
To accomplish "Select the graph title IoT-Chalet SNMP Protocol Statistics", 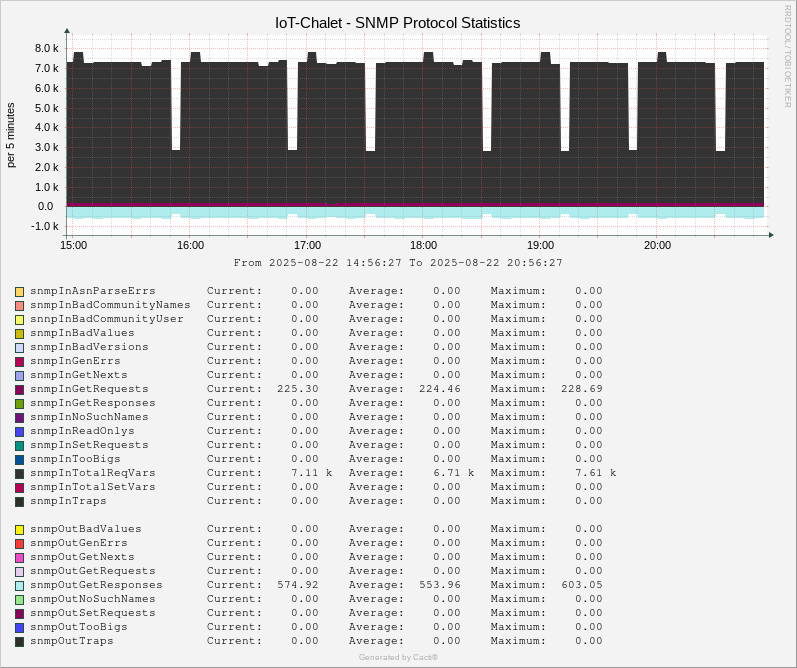I will point(397,23).
